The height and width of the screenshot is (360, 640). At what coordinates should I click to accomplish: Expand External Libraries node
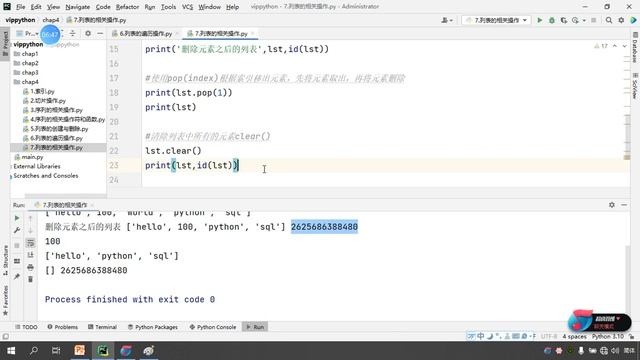(x=37, y=167)
